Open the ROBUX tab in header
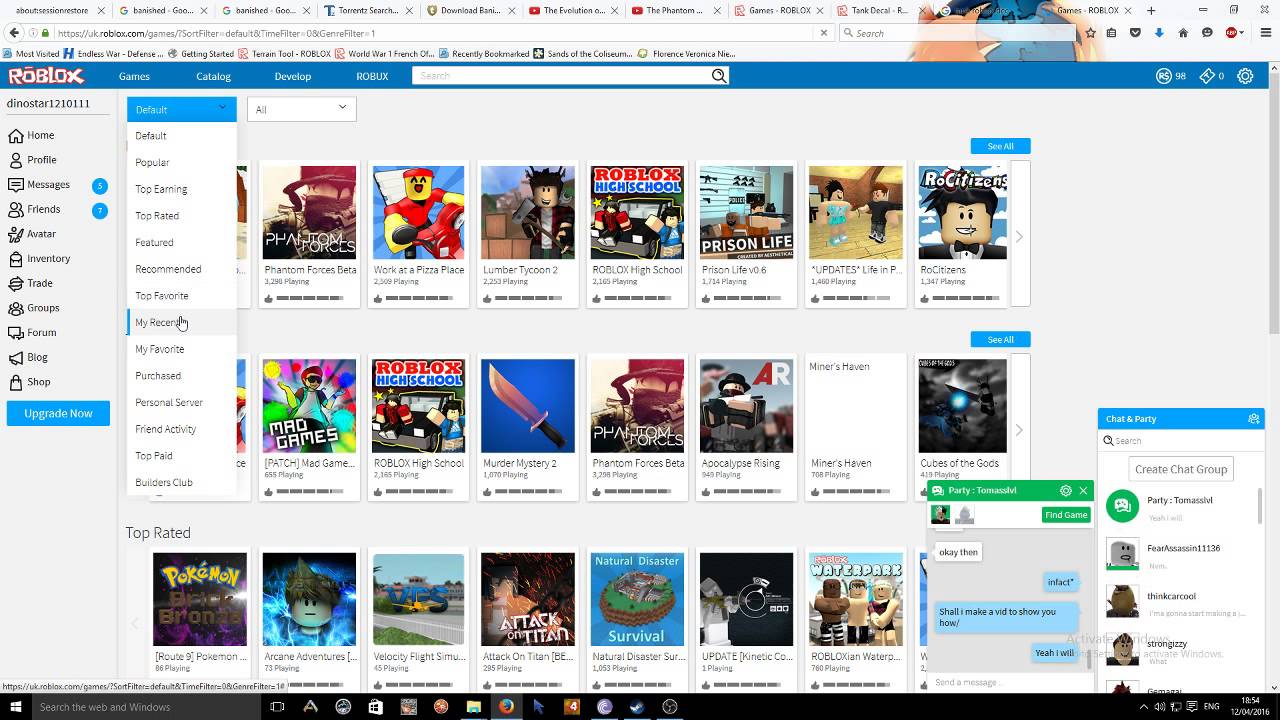The height and width of the screenshot is (720, 1280). click(x=372, y=76)
